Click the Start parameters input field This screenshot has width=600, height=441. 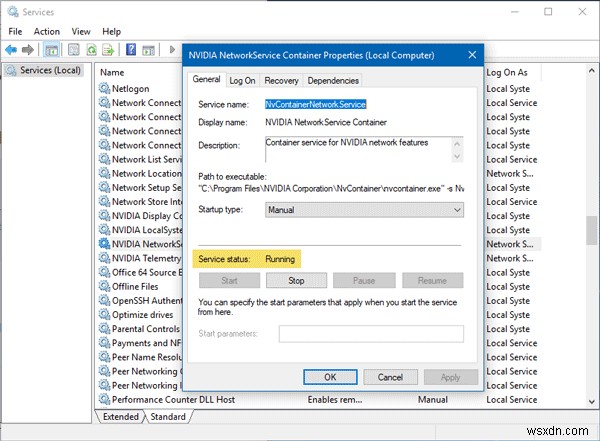371,334
